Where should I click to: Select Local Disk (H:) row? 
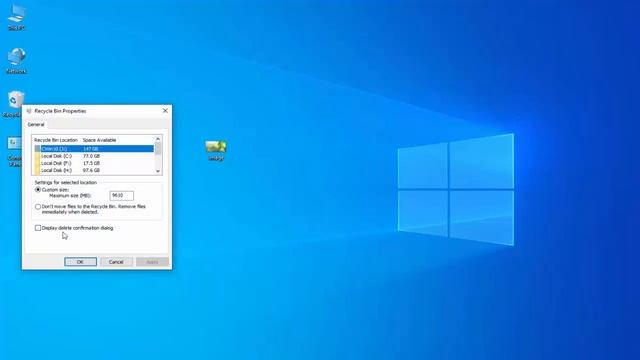pos(94,170)
